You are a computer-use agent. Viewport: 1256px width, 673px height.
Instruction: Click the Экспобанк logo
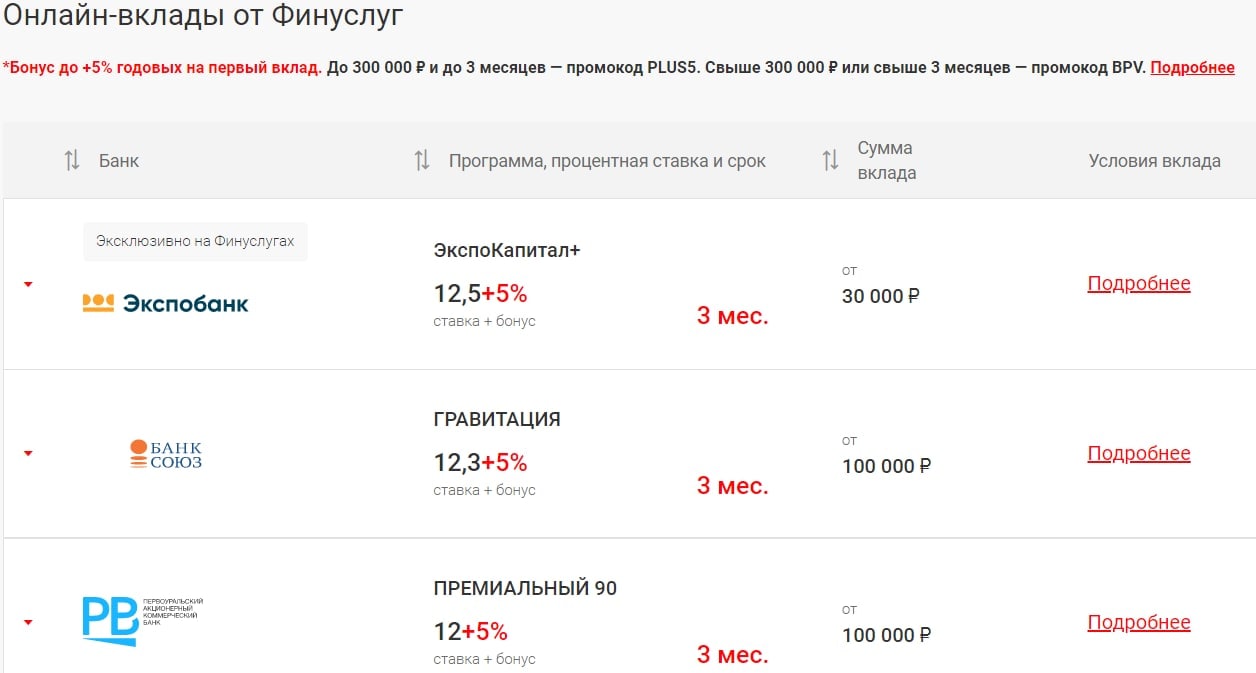click(165, 303)
